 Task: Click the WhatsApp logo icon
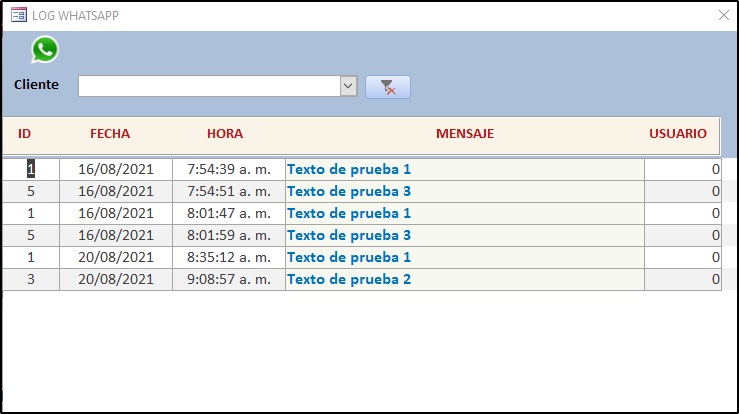point(44,49)
